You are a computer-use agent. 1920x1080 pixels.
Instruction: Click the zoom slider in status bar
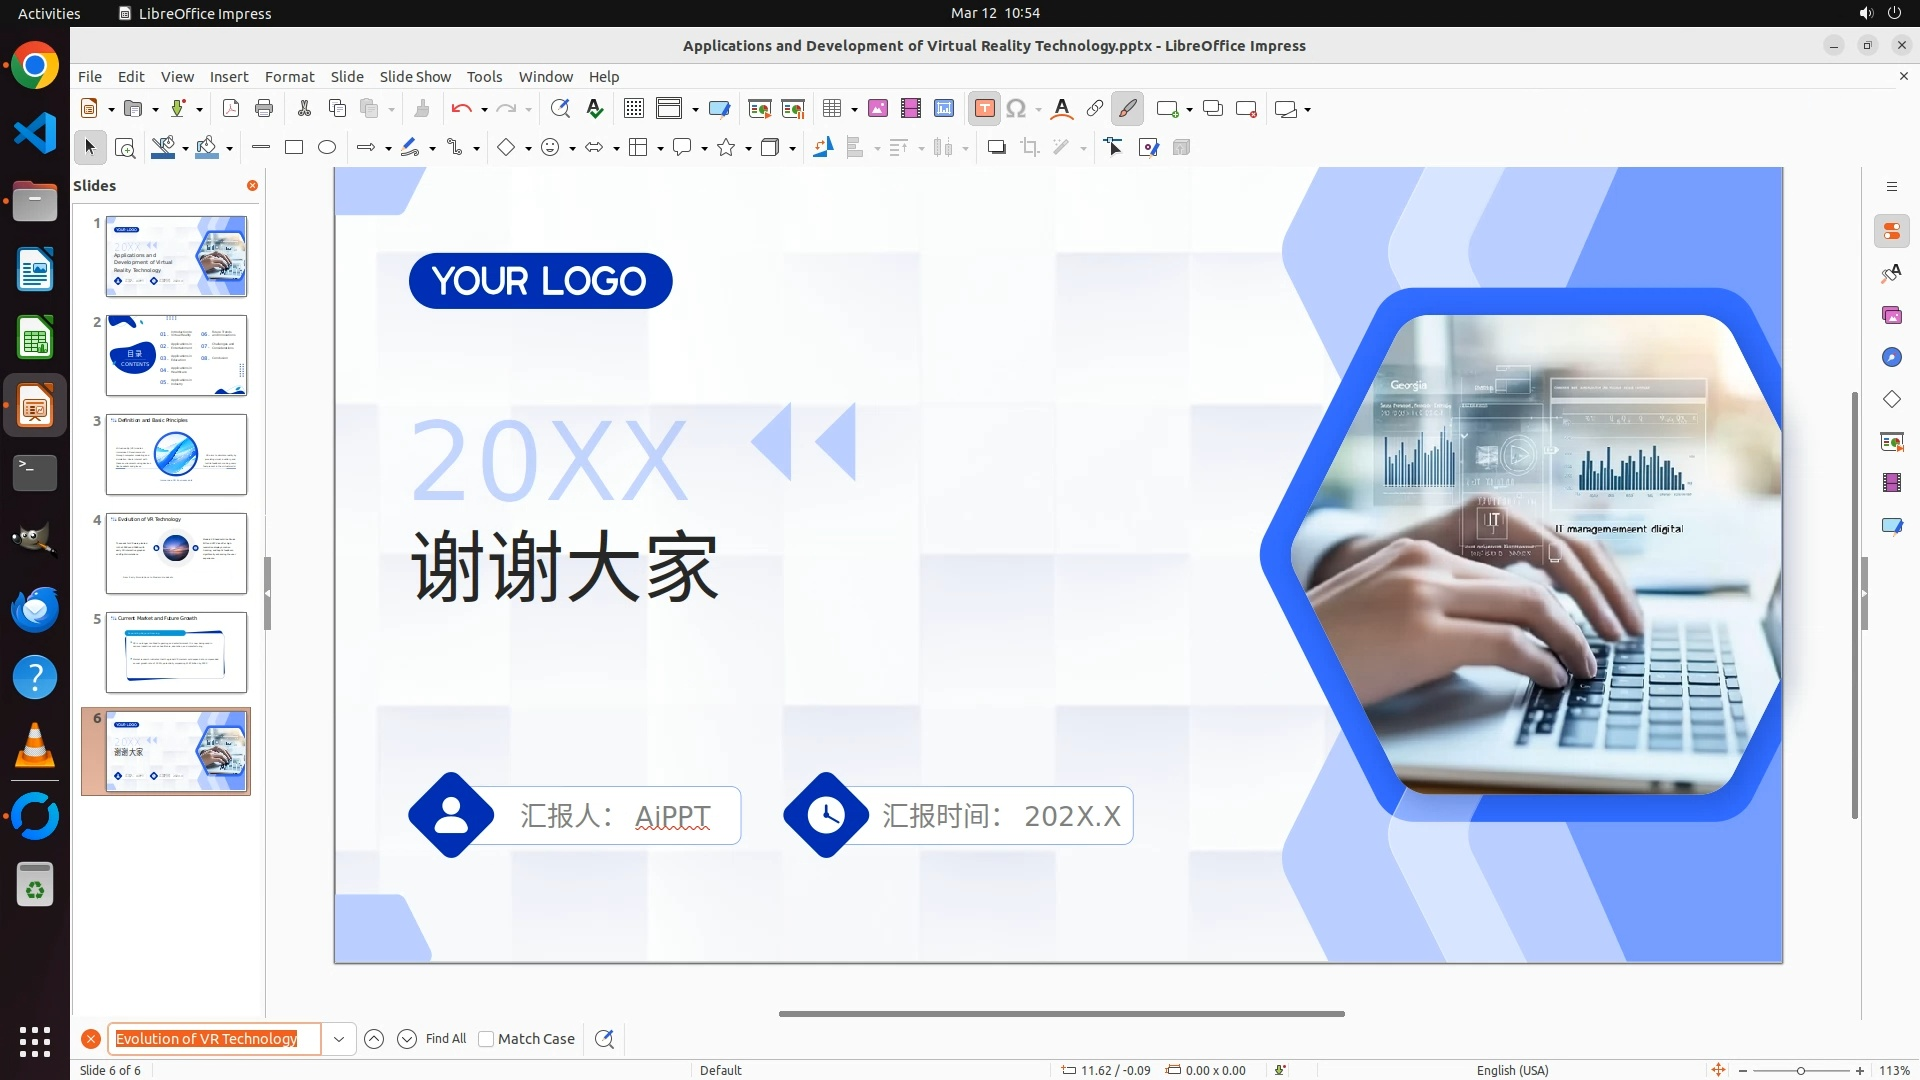click(1800, 1070)
